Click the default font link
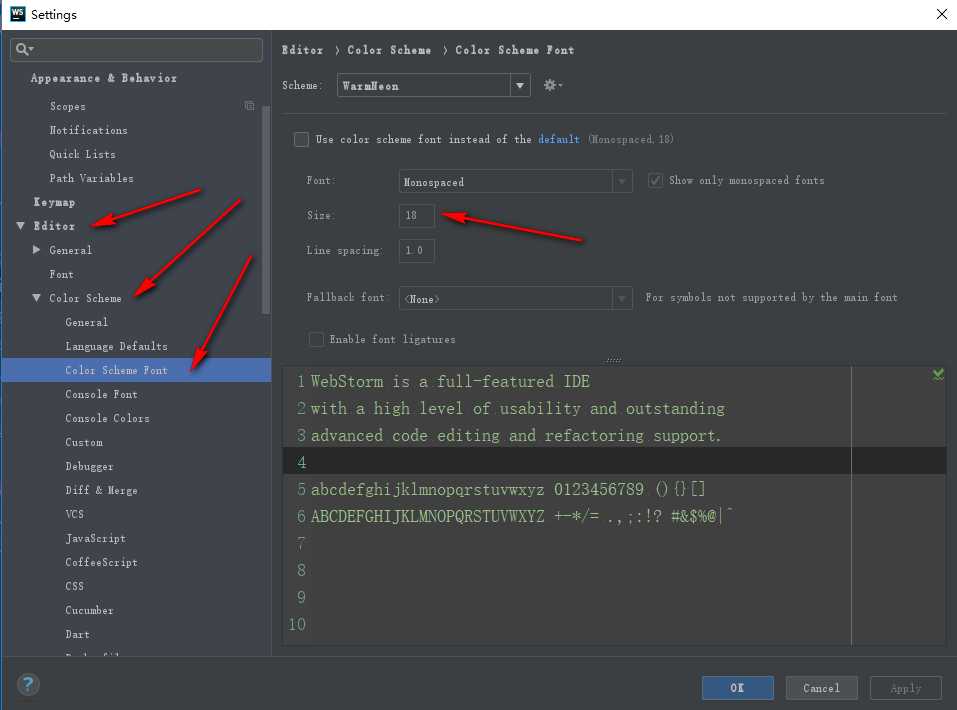Screen dimensions: 957x710 [x=558, y=139]
